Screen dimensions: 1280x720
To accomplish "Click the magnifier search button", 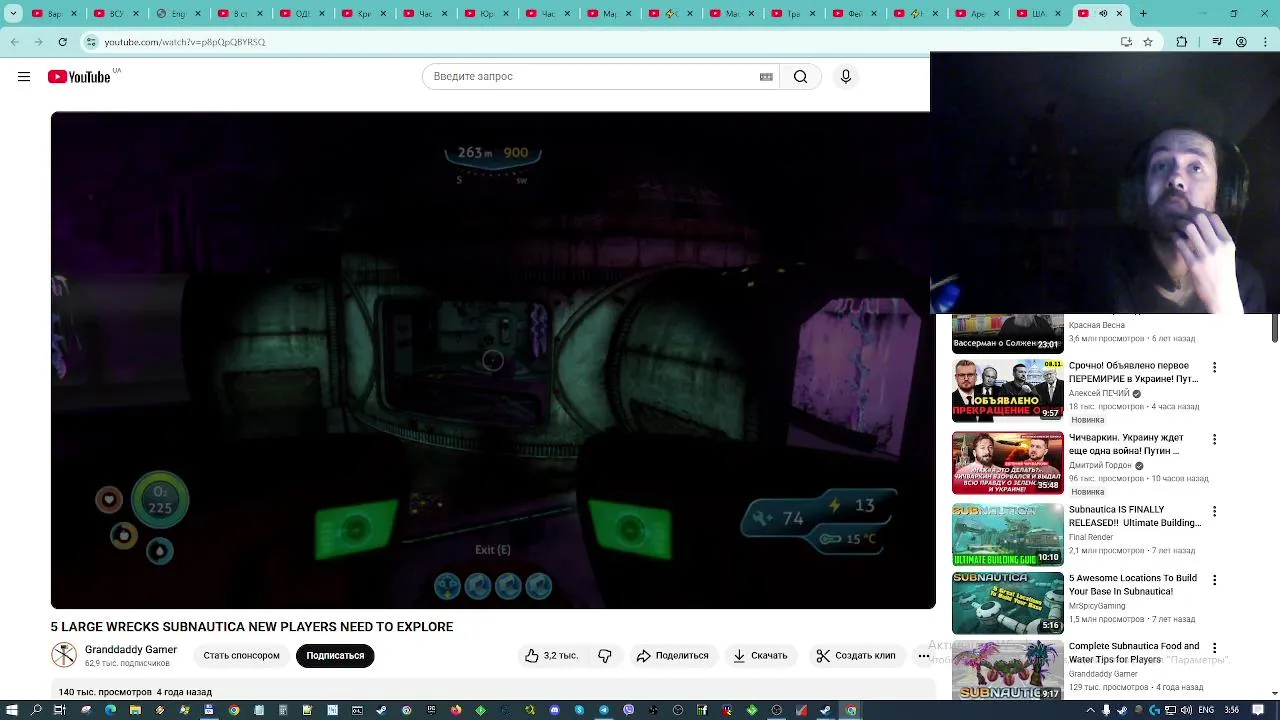I will pos(800,77).
